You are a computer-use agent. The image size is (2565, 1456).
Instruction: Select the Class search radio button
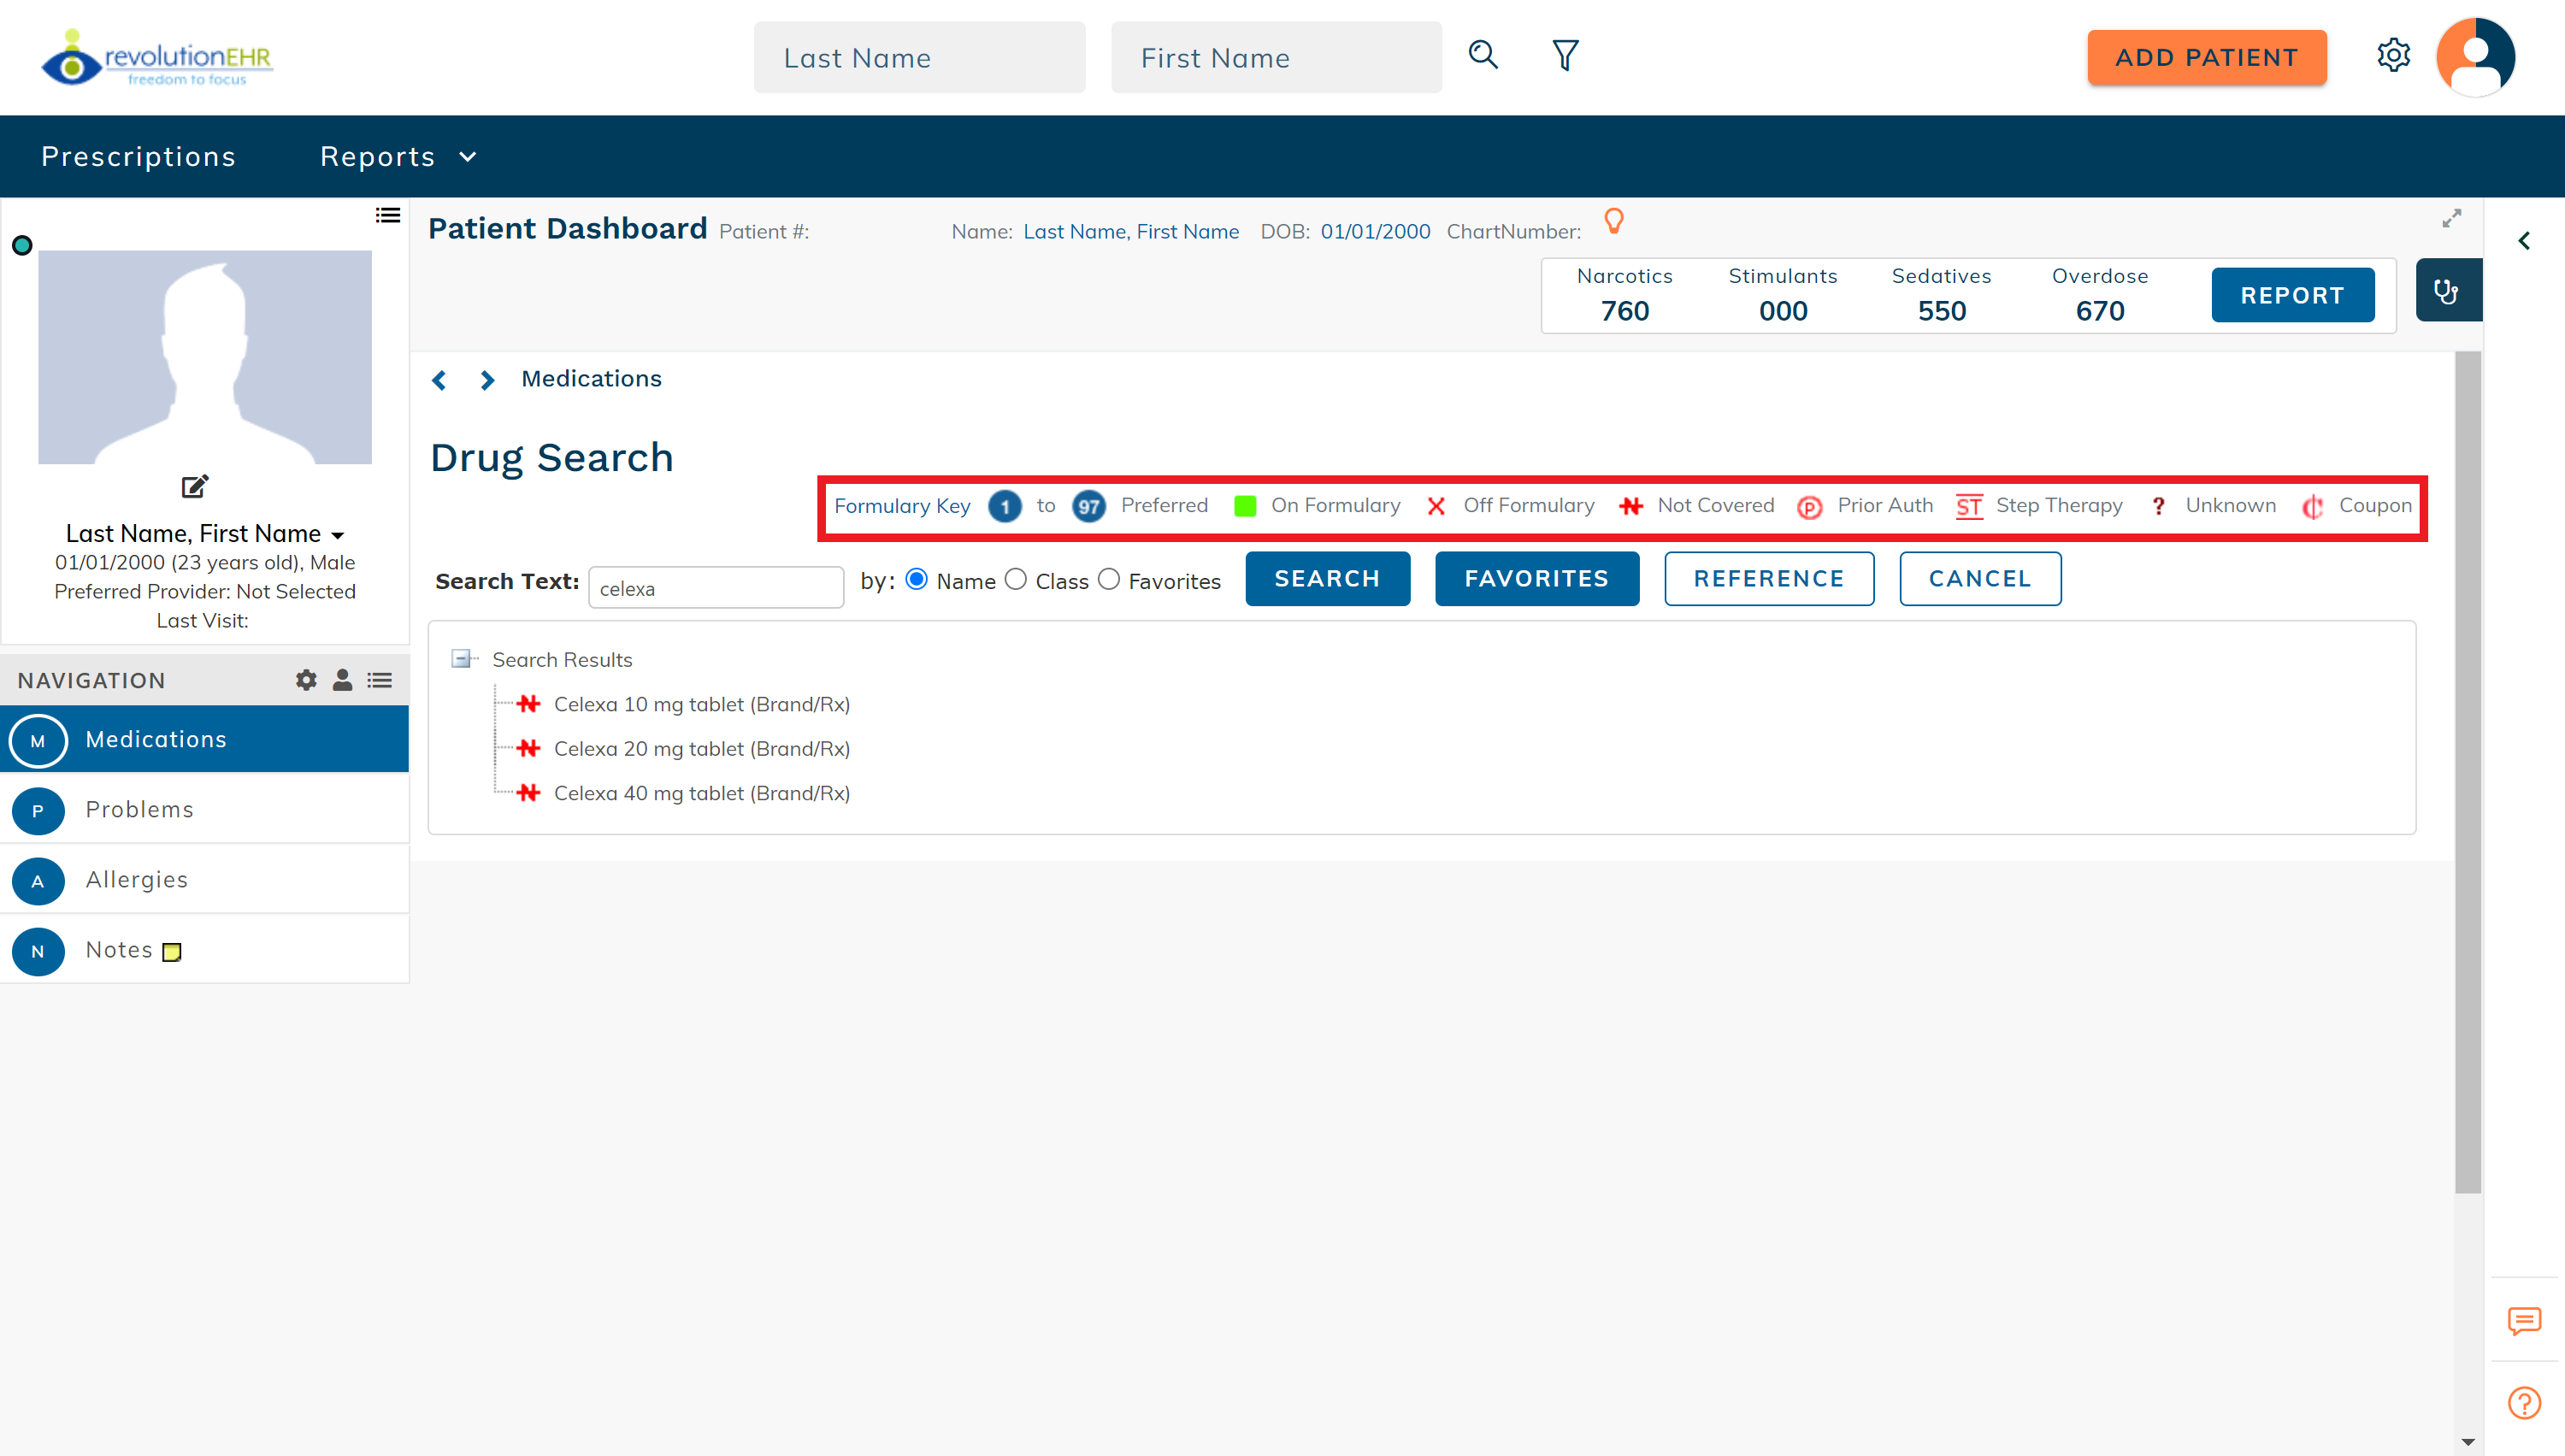coord(1017,579)
